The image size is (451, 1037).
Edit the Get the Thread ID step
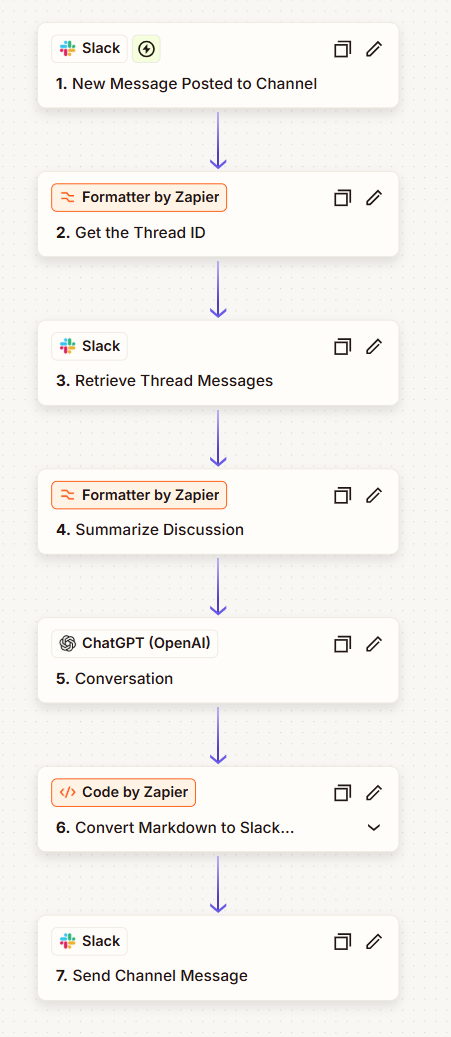pyautogui.click(x=374, y=198)
